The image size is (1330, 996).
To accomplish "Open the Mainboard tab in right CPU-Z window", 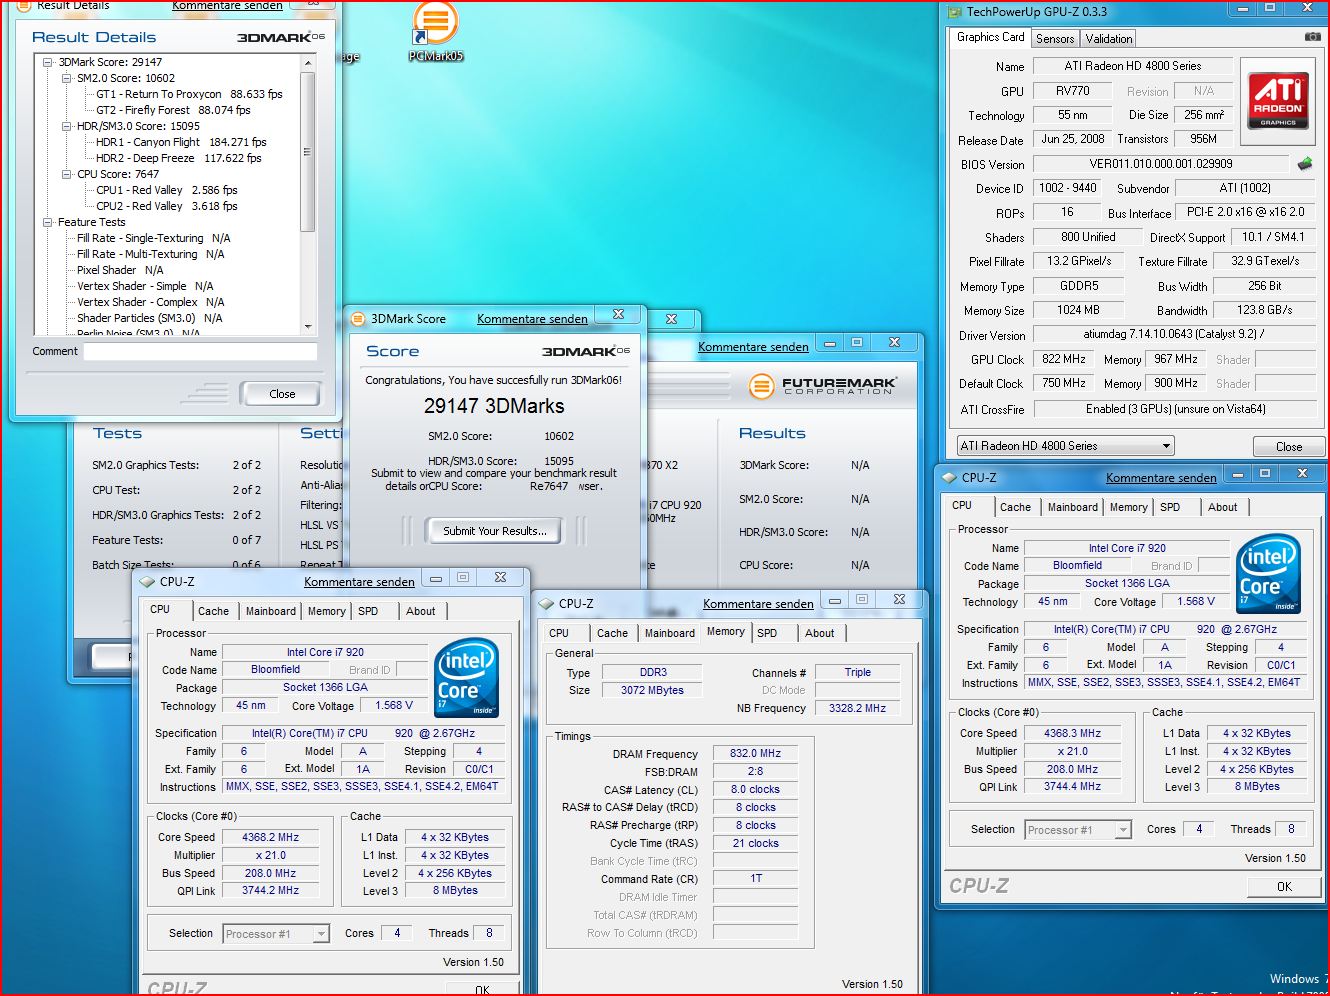I will point(1073,507).
